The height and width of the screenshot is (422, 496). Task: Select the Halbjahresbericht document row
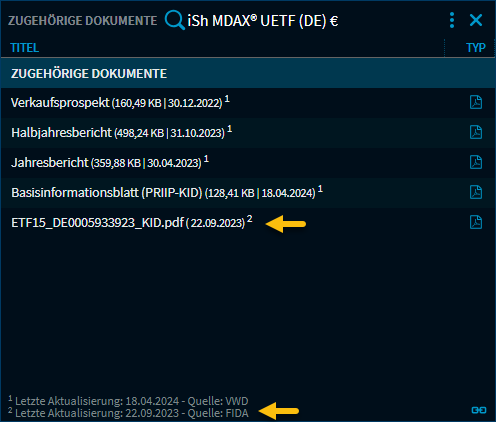pos(248,133)
